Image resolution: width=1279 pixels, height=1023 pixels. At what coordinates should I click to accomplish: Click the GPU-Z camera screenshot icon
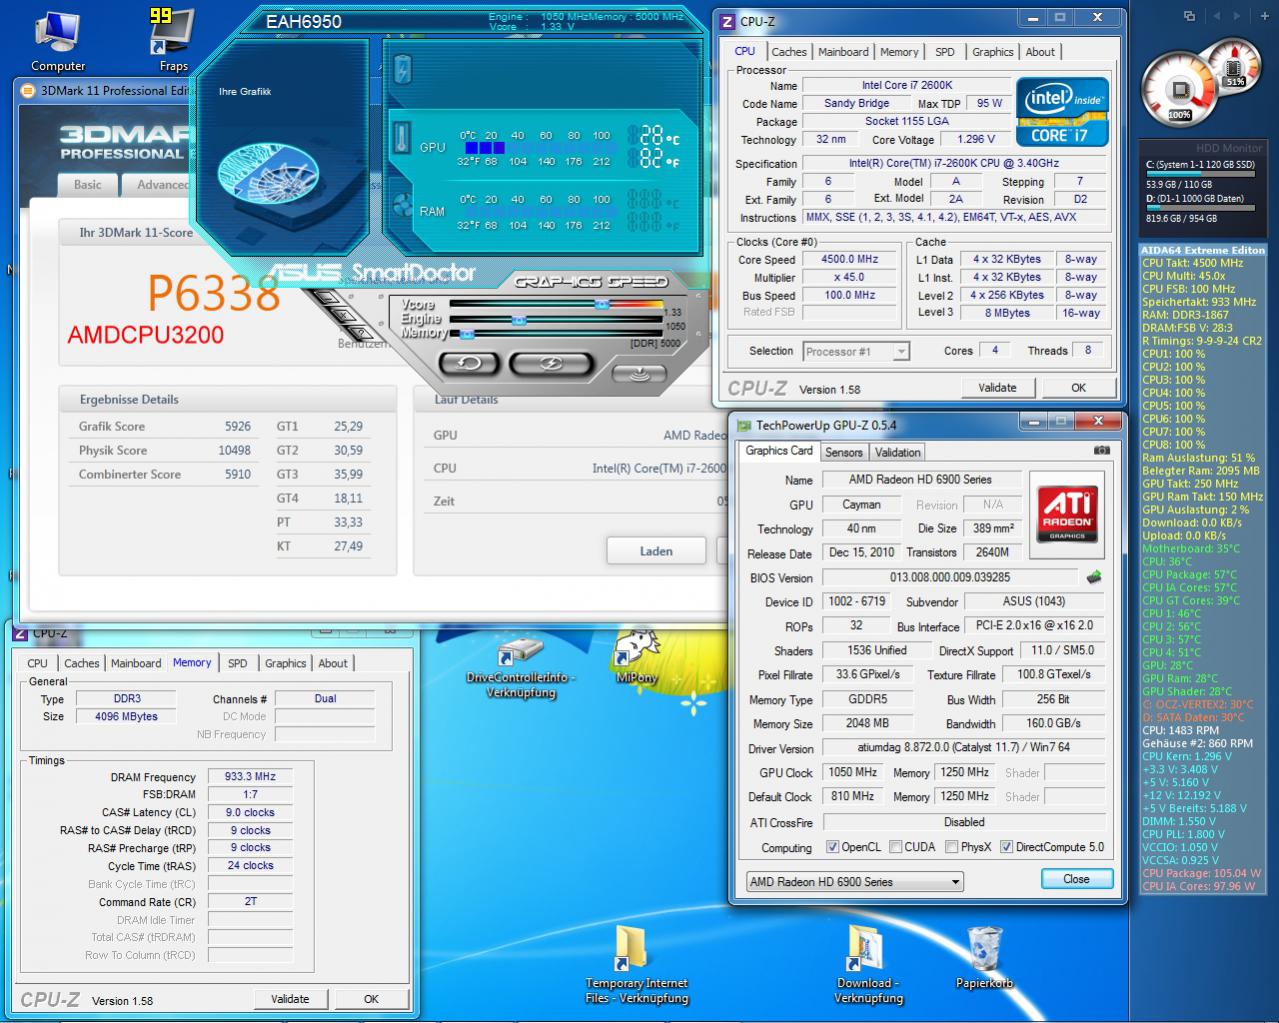(1101, 451)
